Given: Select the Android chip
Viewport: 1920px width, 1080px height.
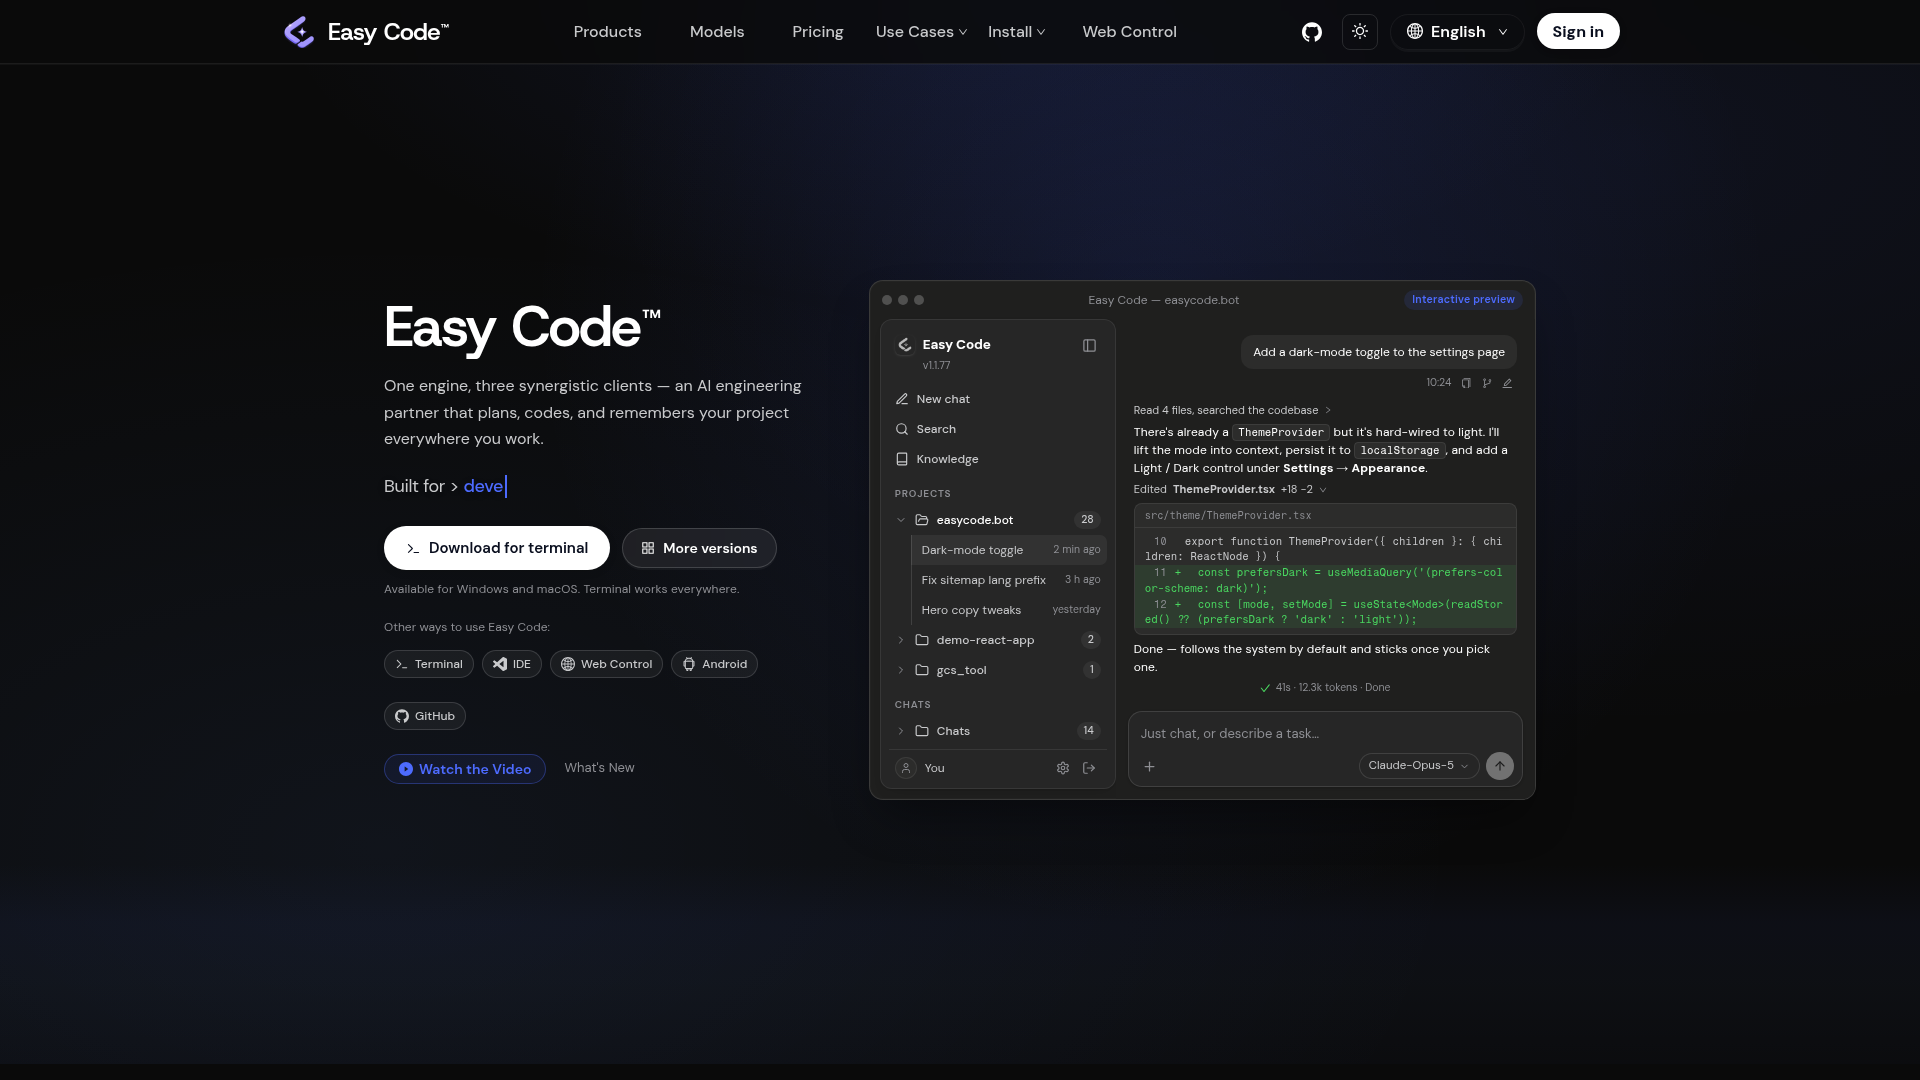Looking at the screenshot, I should pos(714,664).
